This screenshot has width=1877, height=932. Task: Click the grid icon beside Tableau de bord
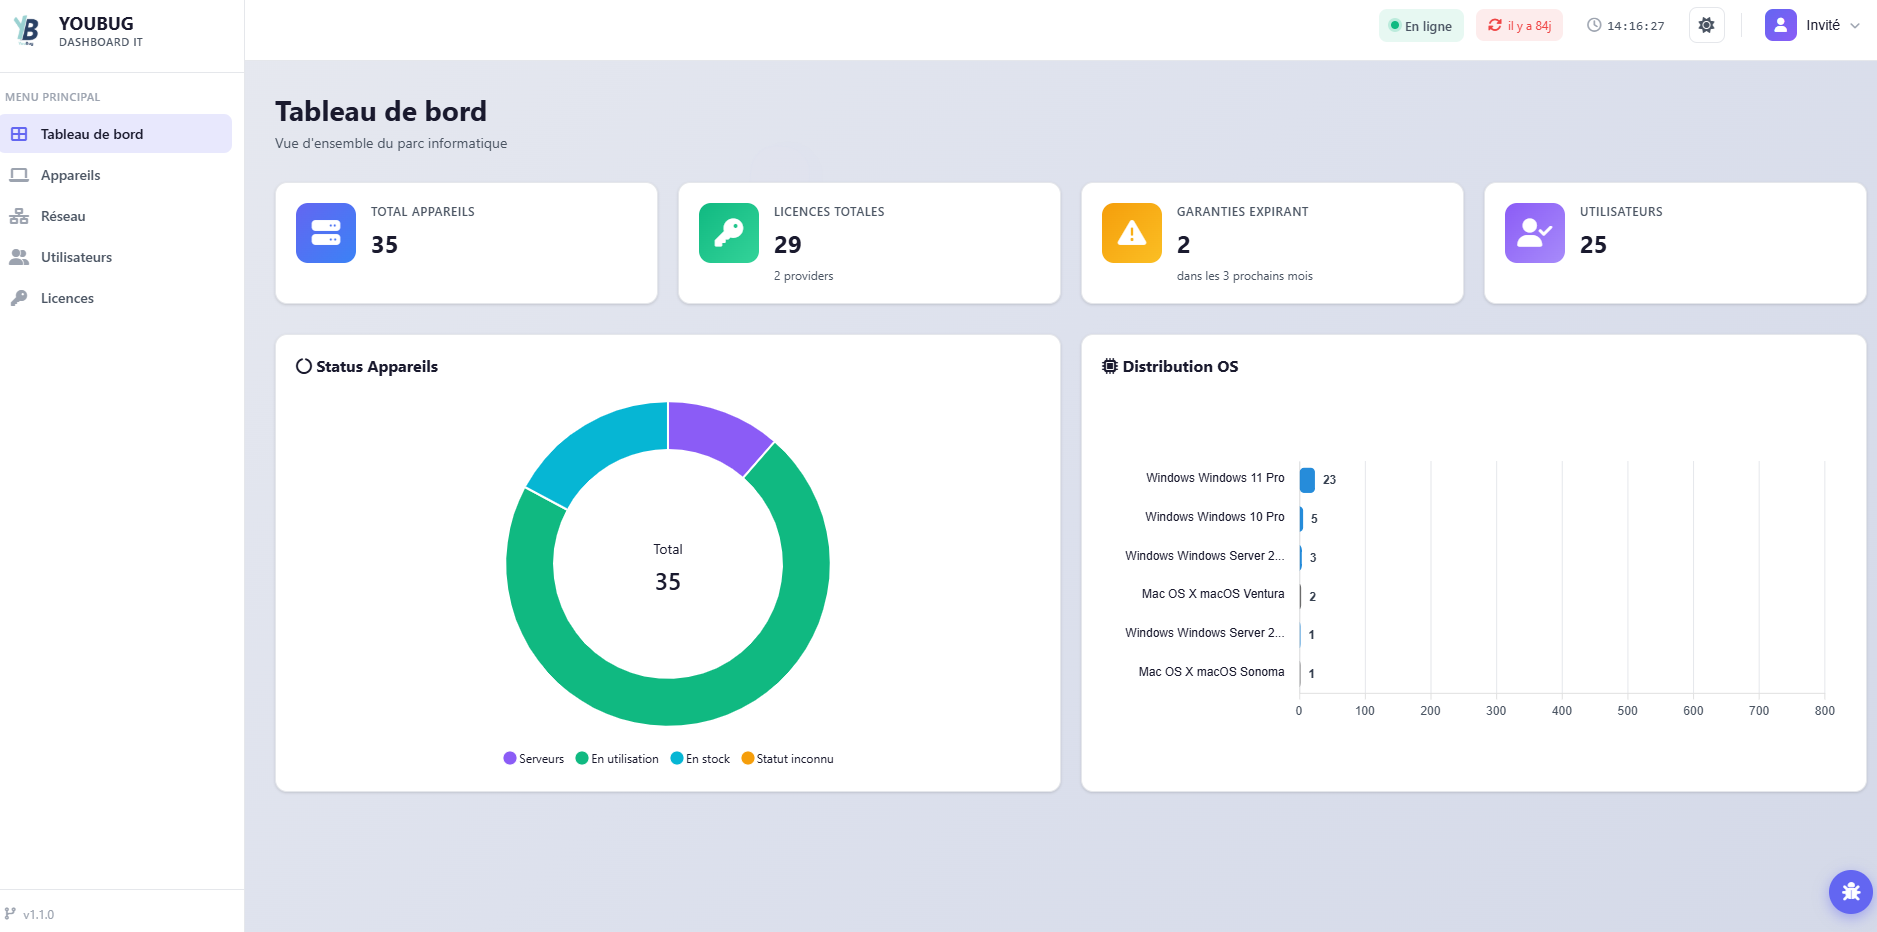19,134
